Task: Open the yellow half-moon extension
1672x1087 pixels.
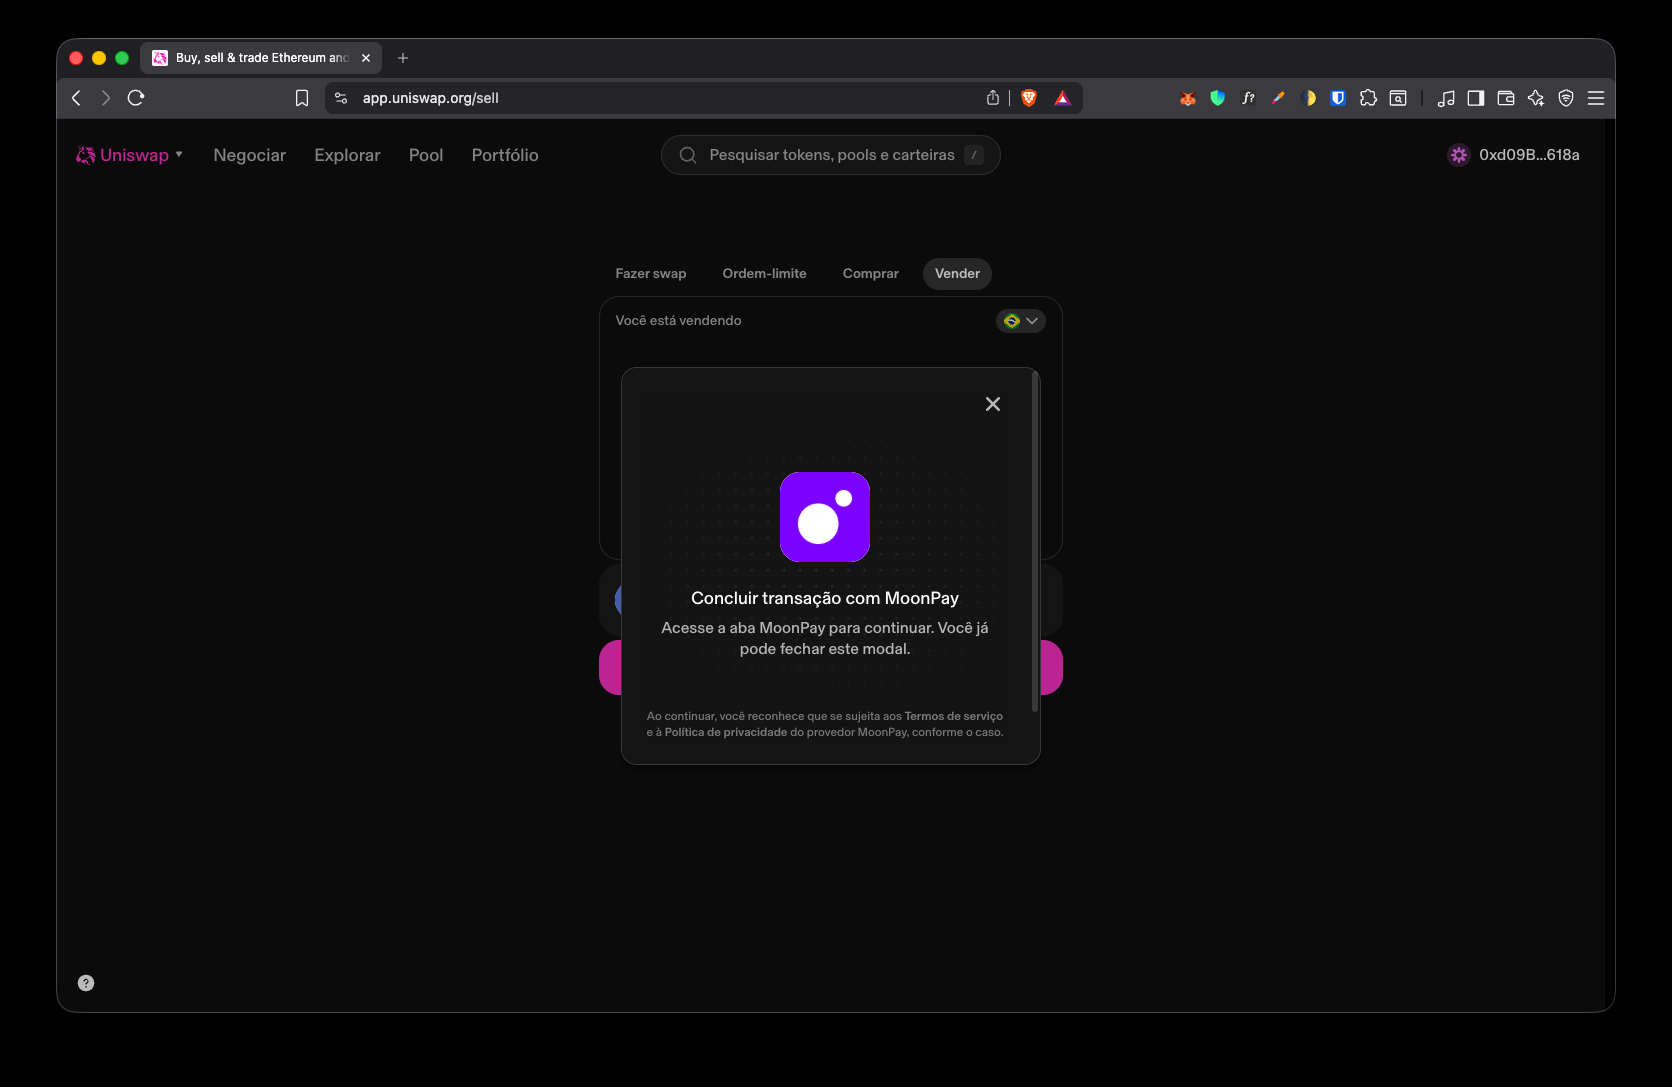Action: click(x=1308, y=98)
